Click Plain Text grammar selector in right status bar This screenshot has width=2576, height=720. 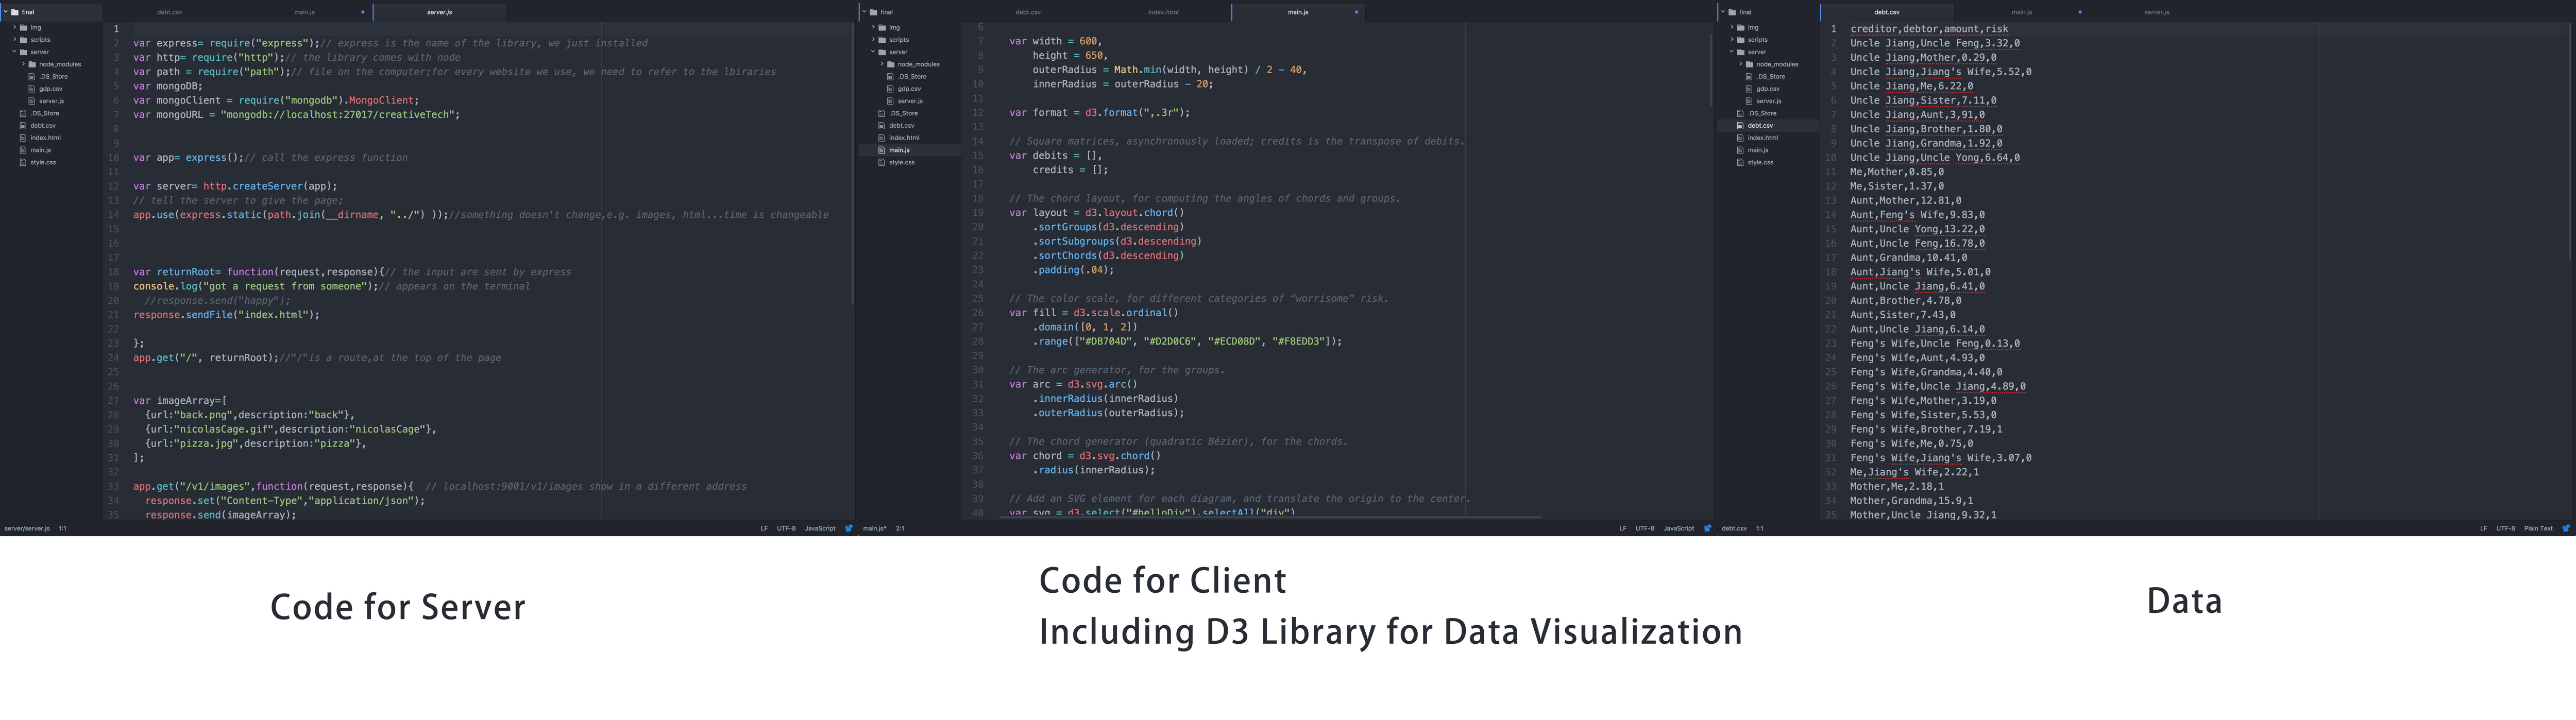[2538, 528]
